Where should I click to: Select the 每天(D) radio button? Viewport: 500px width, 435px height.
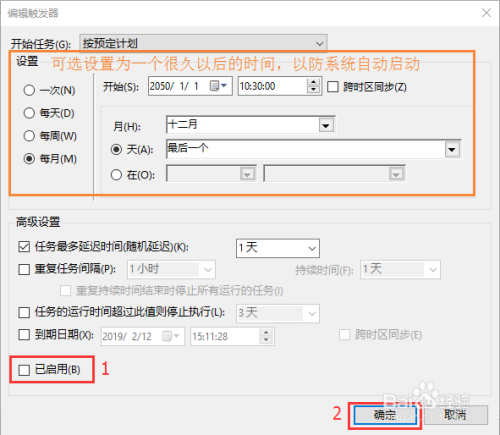(x=29, y=113)
